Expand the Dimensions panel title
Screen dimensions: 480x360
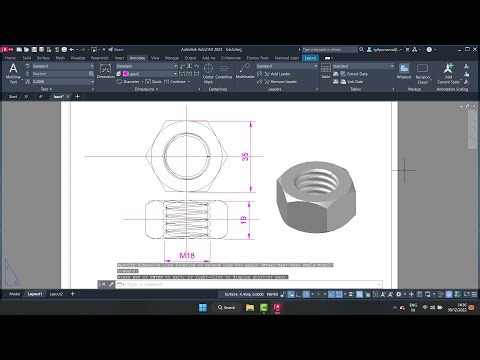coord(146,89)
